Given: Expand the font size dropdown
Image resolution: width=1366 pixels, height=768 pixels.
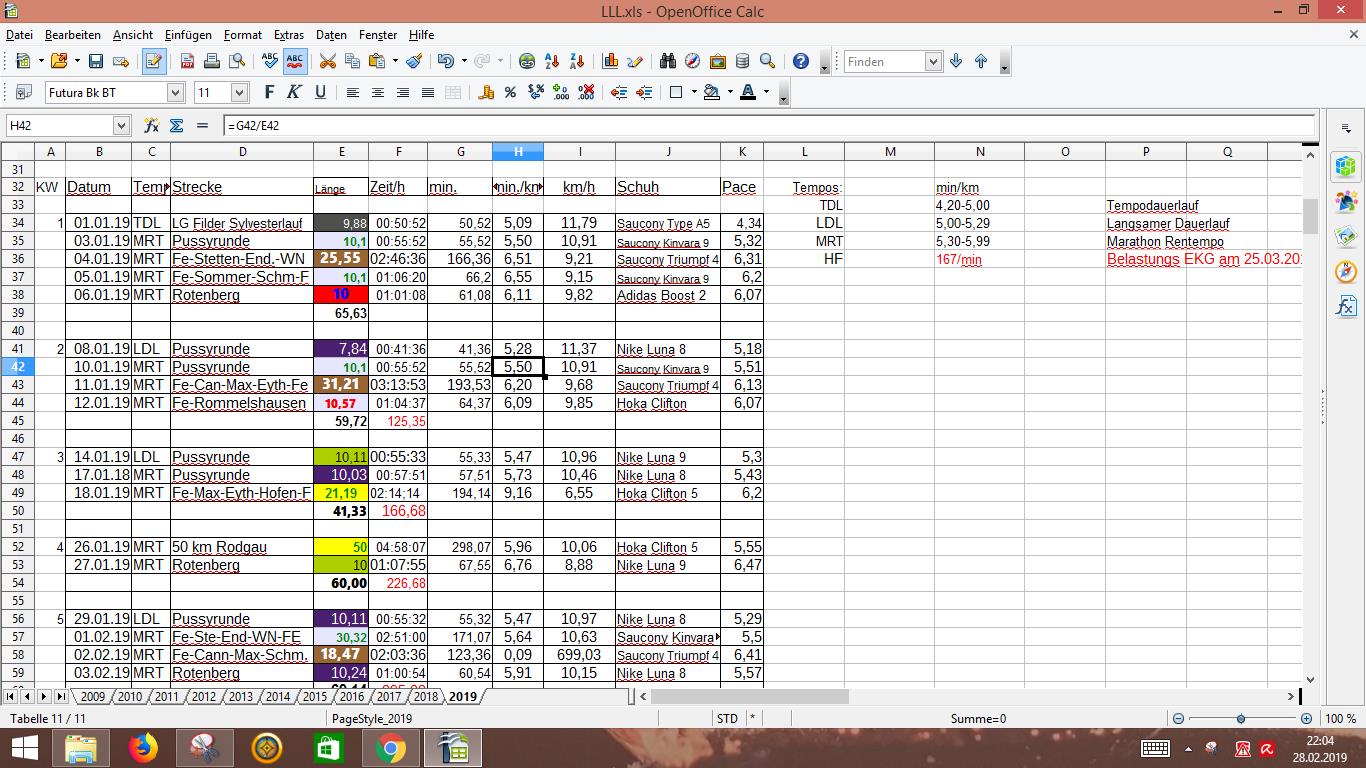Looking at the screenshot, I should click(239, 93).
